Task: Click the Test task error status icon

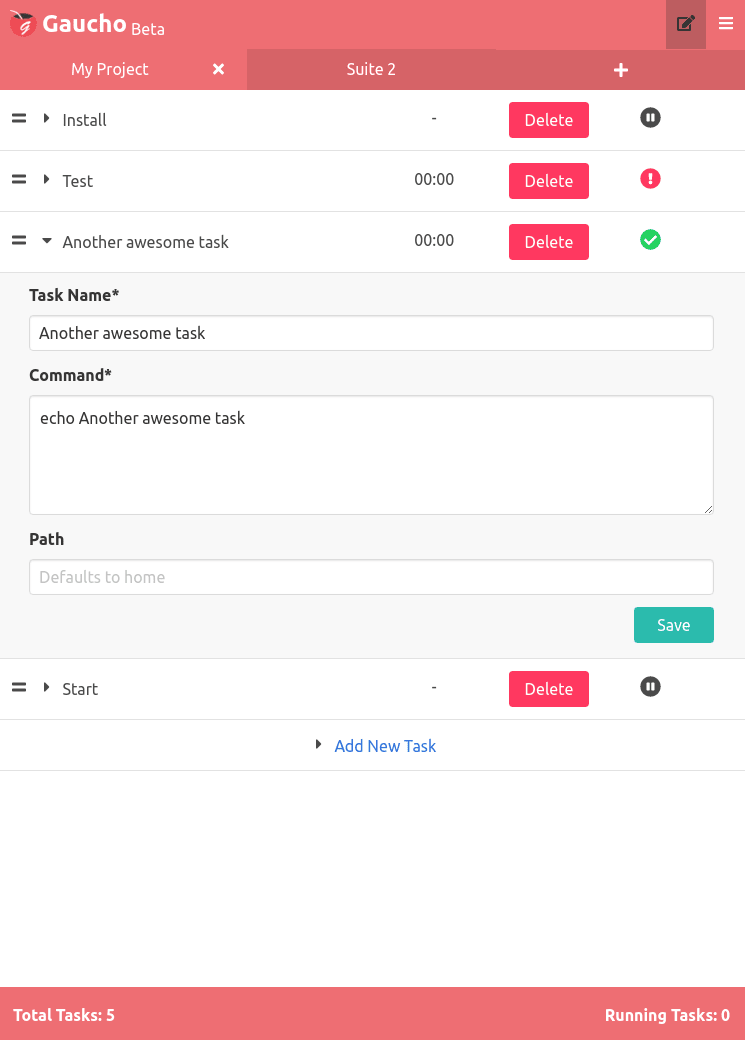Action: 650,179
